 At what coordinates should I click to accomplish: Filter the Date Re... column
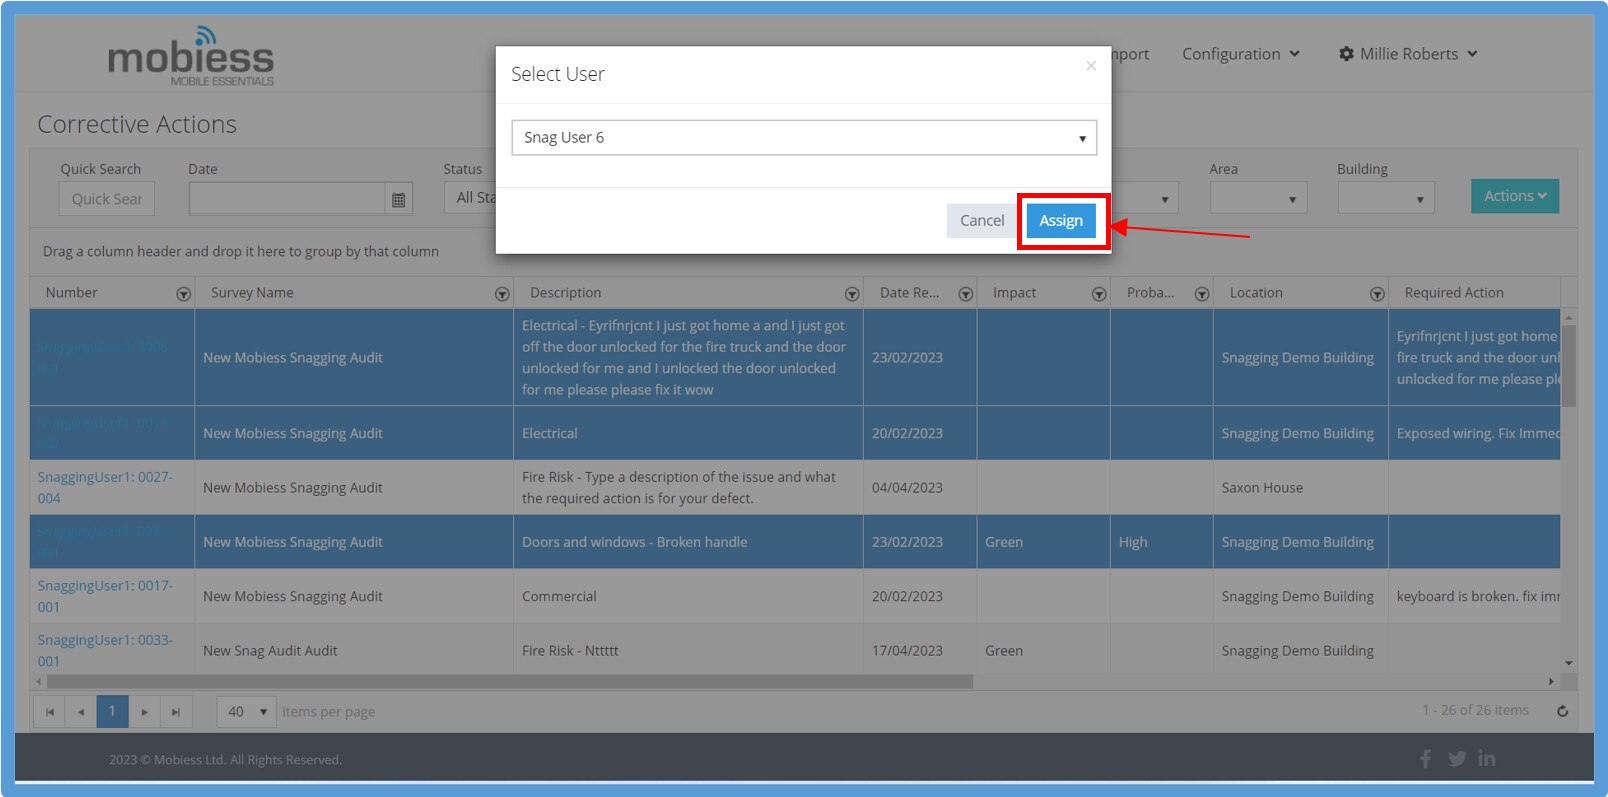click(x=966, y=294)
